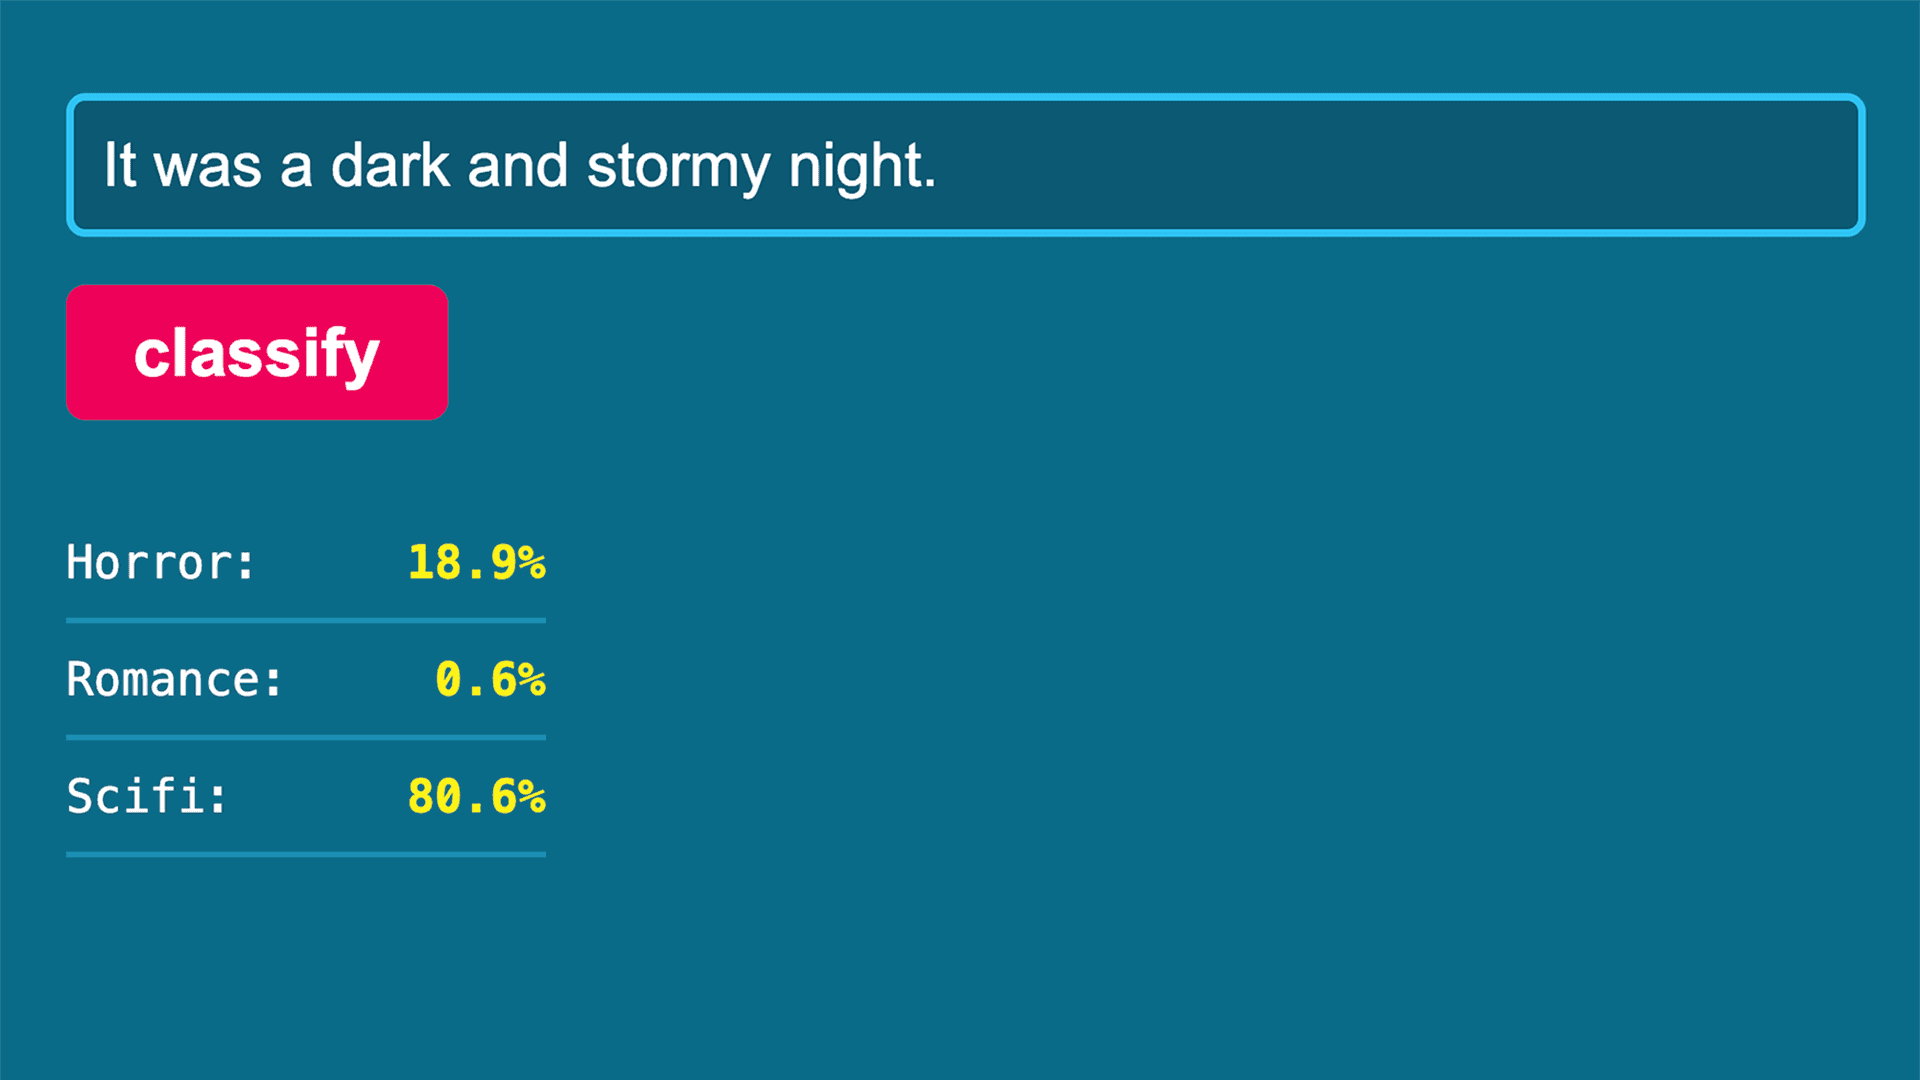1920x1080 pixels.
Task: Click the divider line below the Romance row
Action: pos(306,737)
